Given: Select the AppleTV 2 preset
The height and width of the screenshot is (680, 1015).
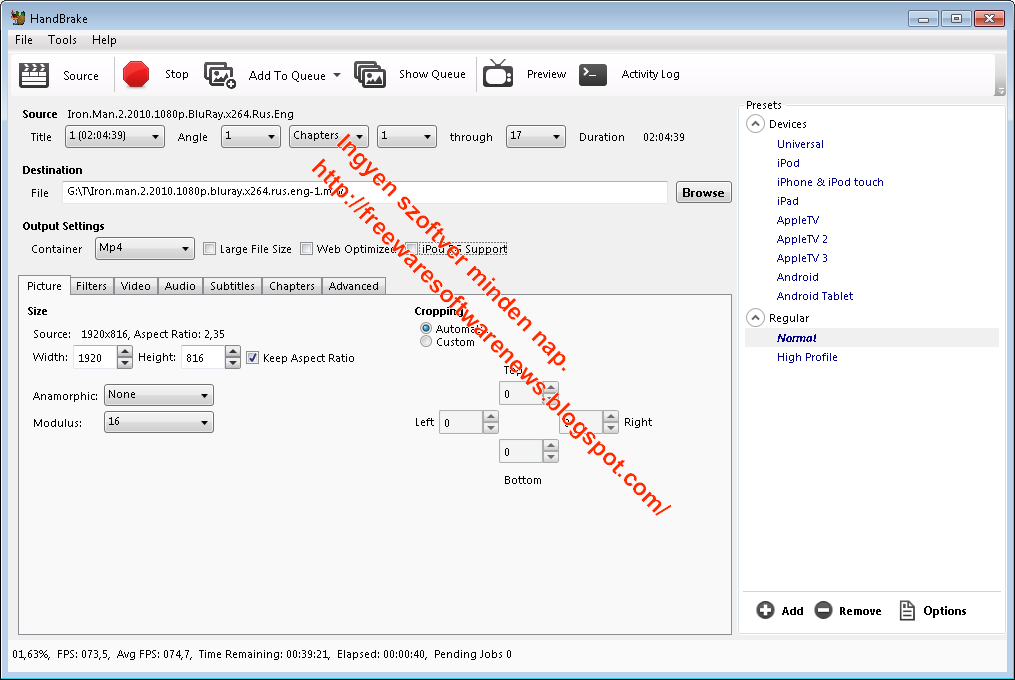Looking at the screenshot, I should pos(802,239).
